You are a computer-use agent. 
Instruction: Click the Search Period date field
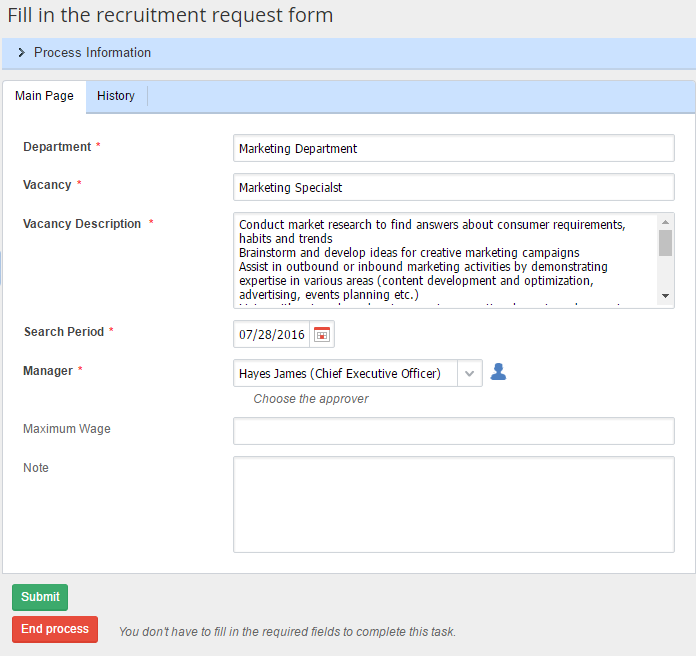(x=272, y=334)
